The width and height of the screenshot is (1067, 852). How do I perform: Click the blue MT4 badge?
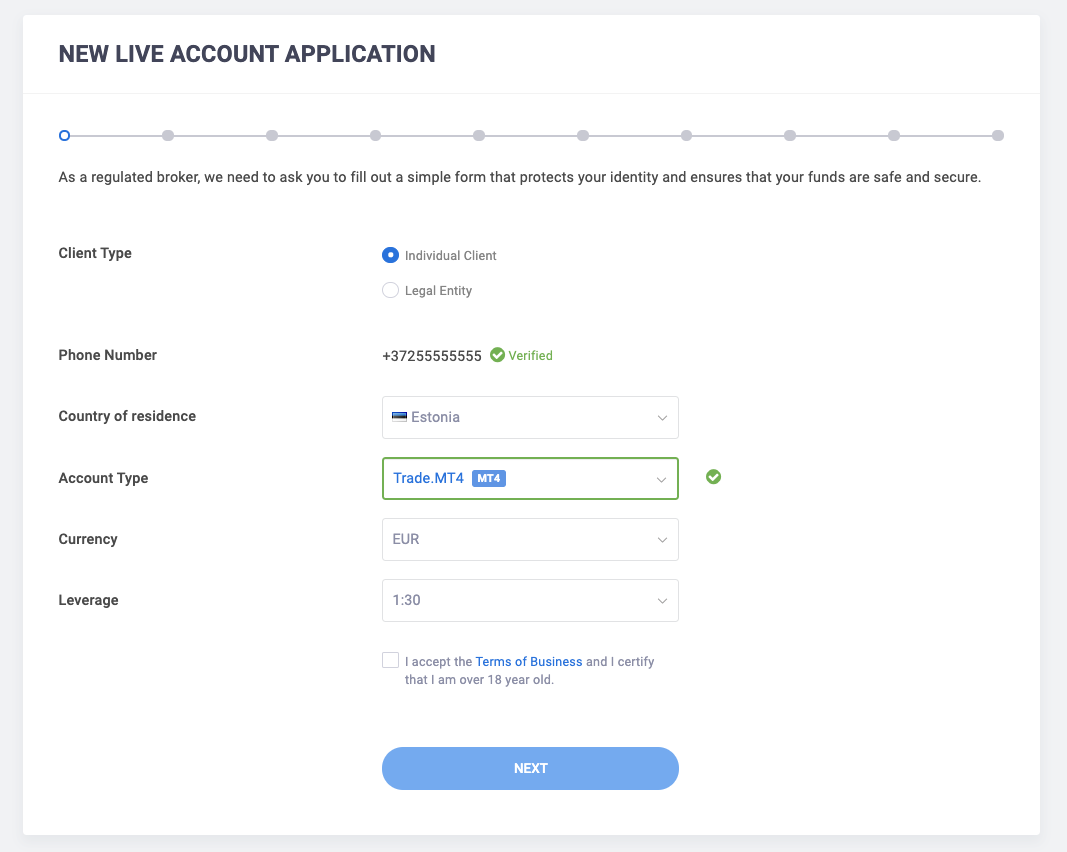489,478
